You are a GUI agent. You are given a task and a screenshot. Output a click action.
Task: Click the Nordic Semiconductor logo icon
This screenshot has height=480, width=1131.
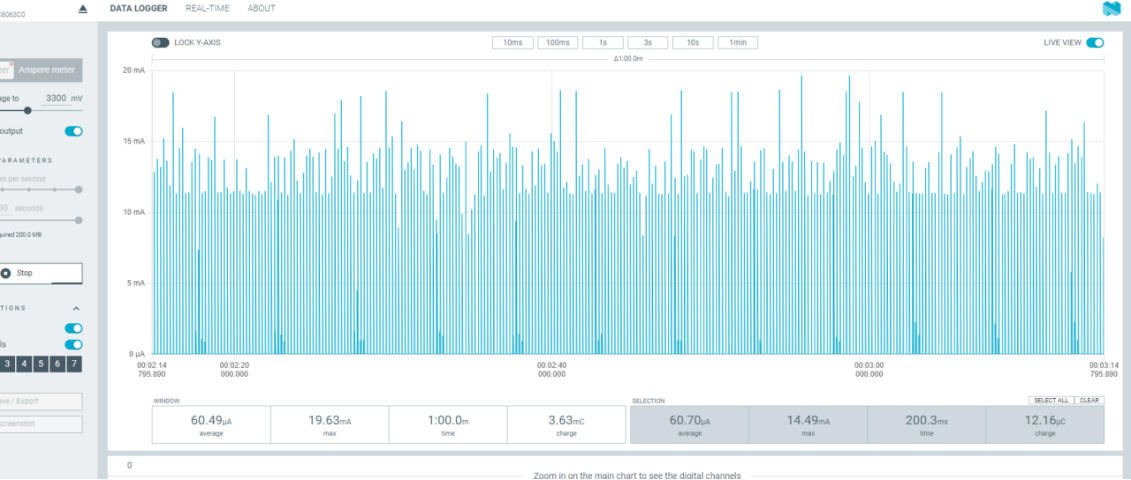tap(1112, 9)
